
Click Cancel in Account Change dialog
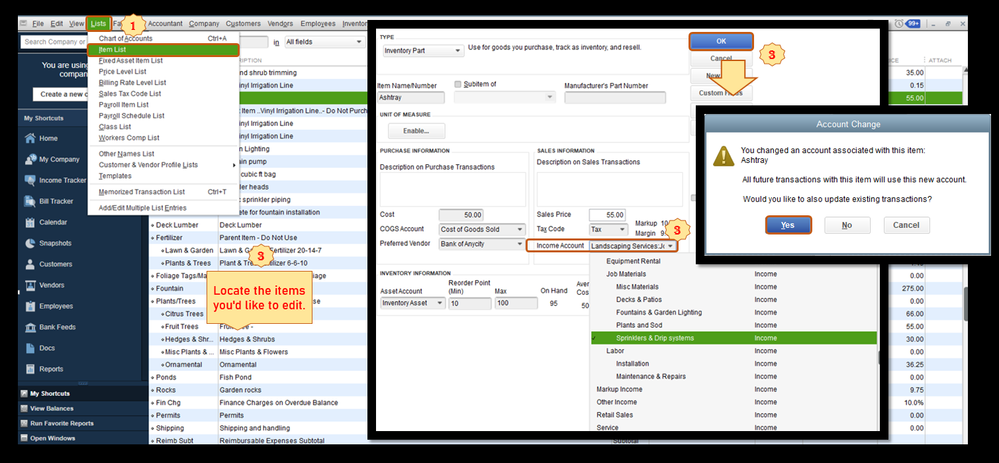pos(906,225)
